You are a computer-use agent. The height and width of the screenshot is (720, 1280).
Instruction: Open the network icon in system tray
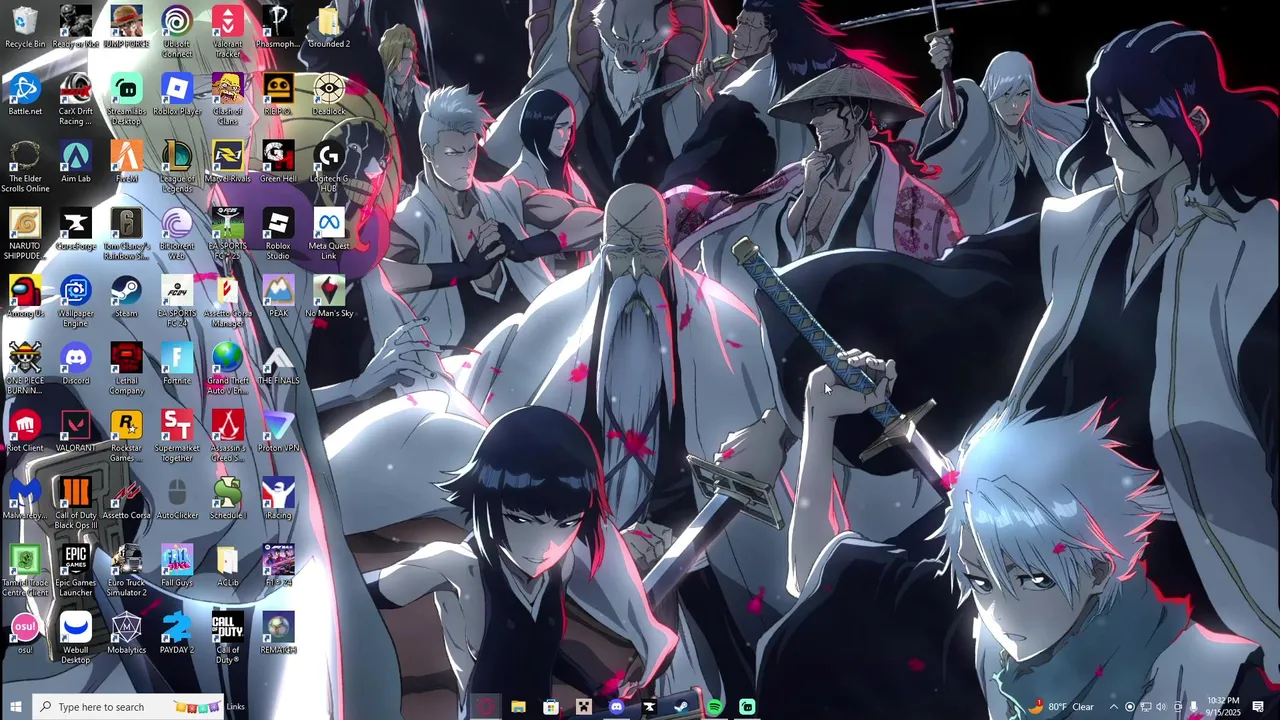pyautogui.click(x=1146, y=707)
